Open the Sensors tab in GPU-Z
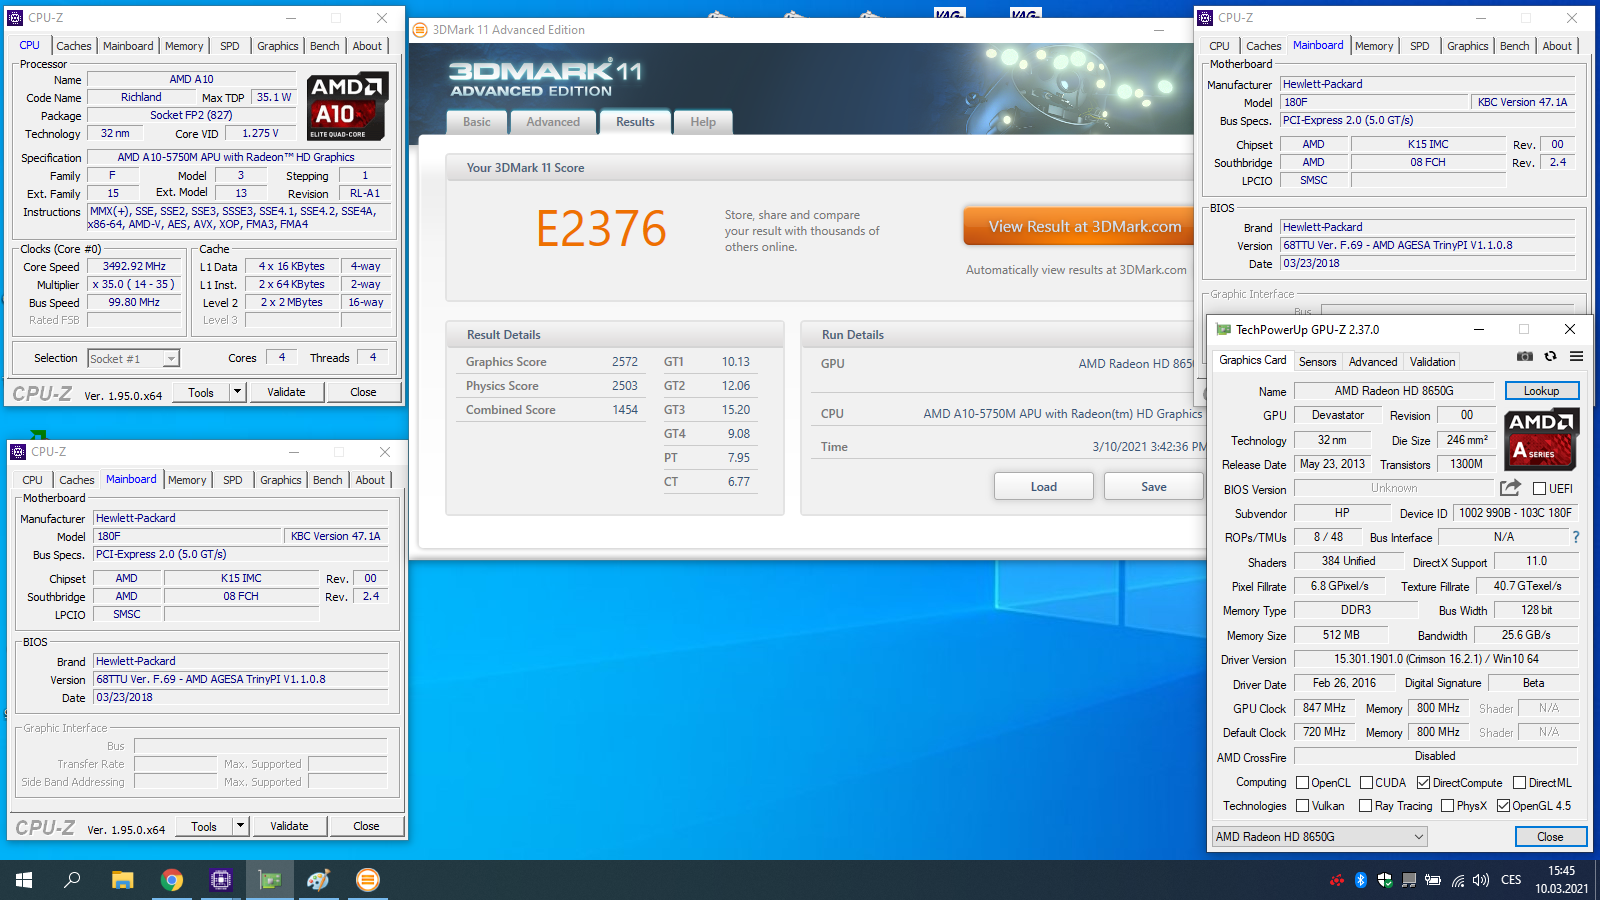The image size is (1600, 900). pos(1317,362)
